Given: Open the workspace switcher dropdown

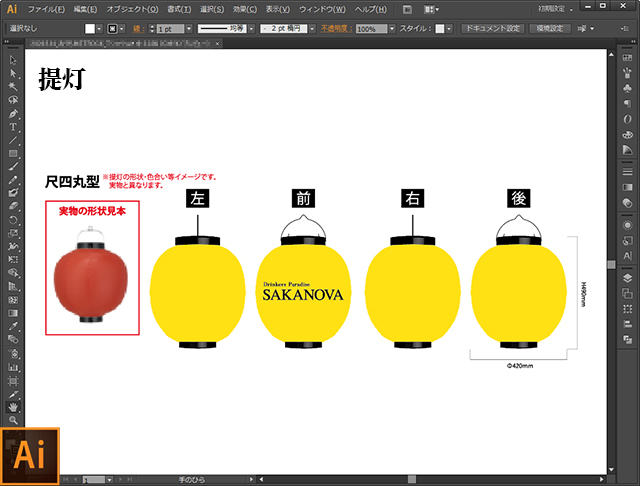Looking at the screenshot, I should coord(555,9).
